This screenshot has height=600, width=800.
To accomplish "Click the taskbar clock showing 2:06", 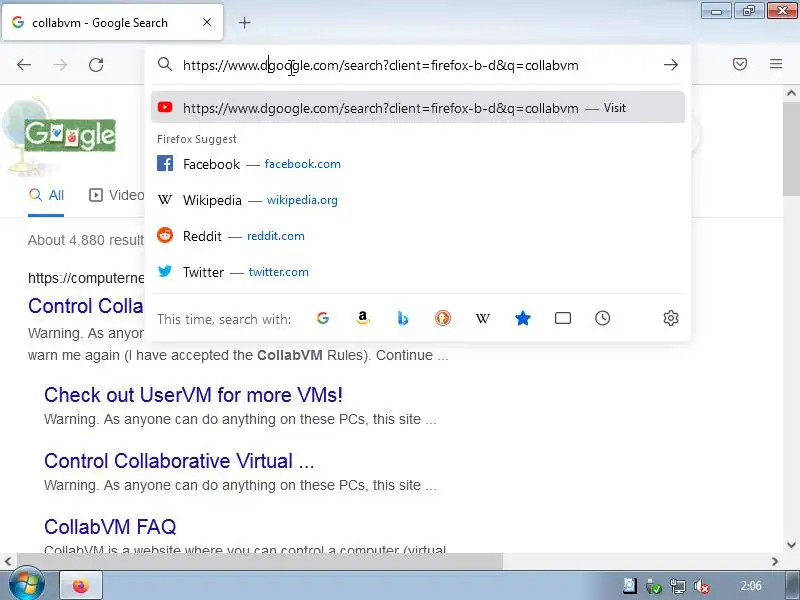I will point(751,586).
